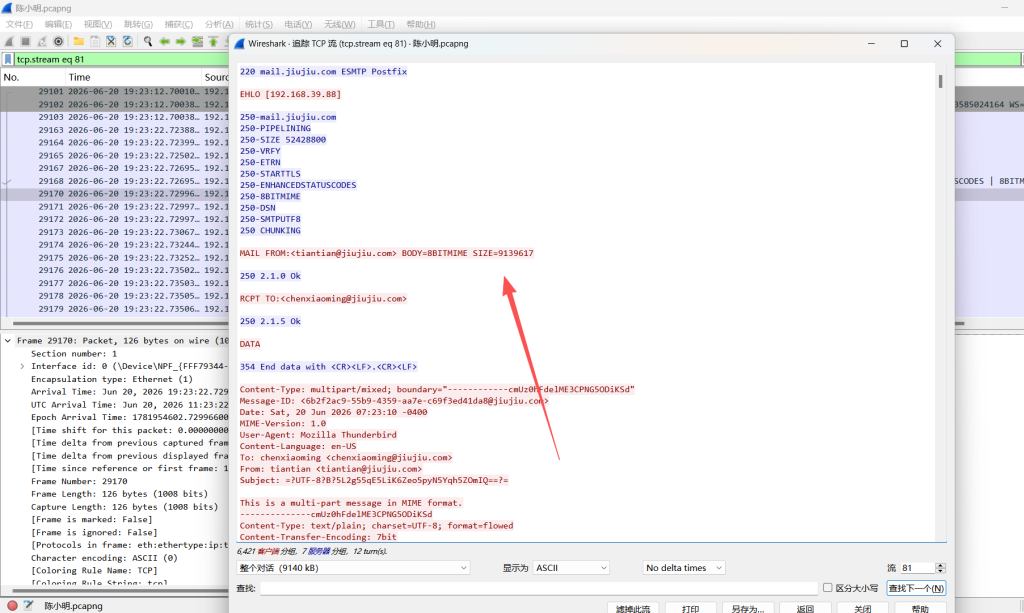Click the 查找 search text field

(539, 588)
